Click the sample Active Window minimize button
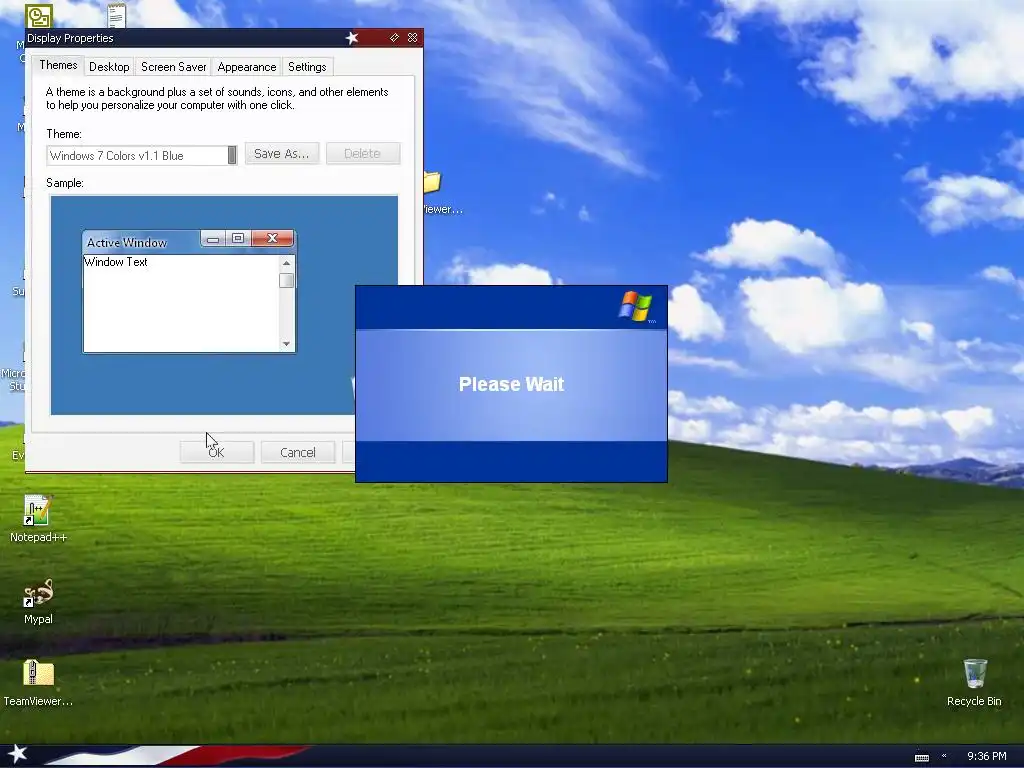This screenshot has height=768, width=1024. pos(213,239)
